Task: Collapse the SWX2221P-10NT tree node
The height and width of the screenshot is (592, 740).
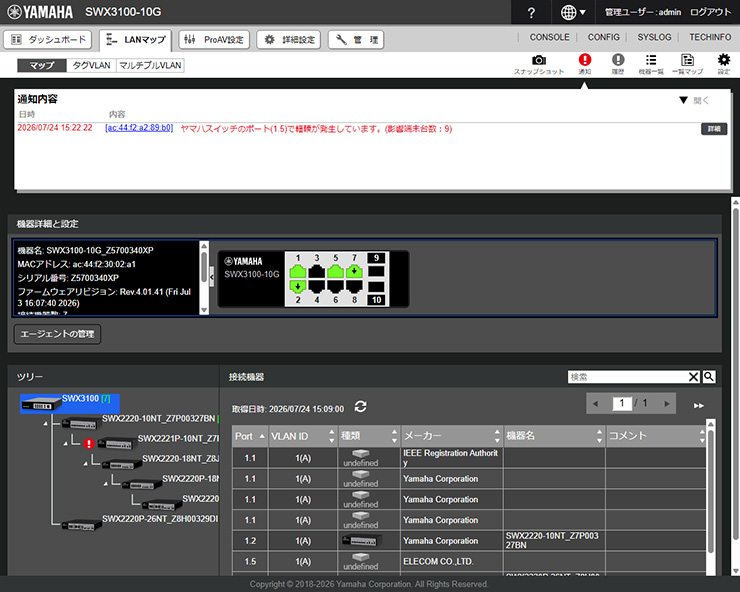Action: tap(66, 444)
